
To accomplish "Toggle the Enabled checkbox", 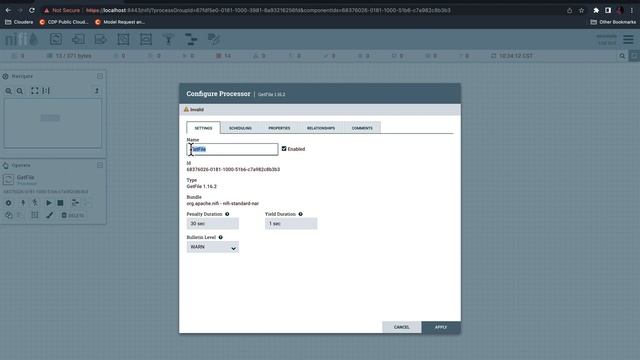I will pos(284,149).
